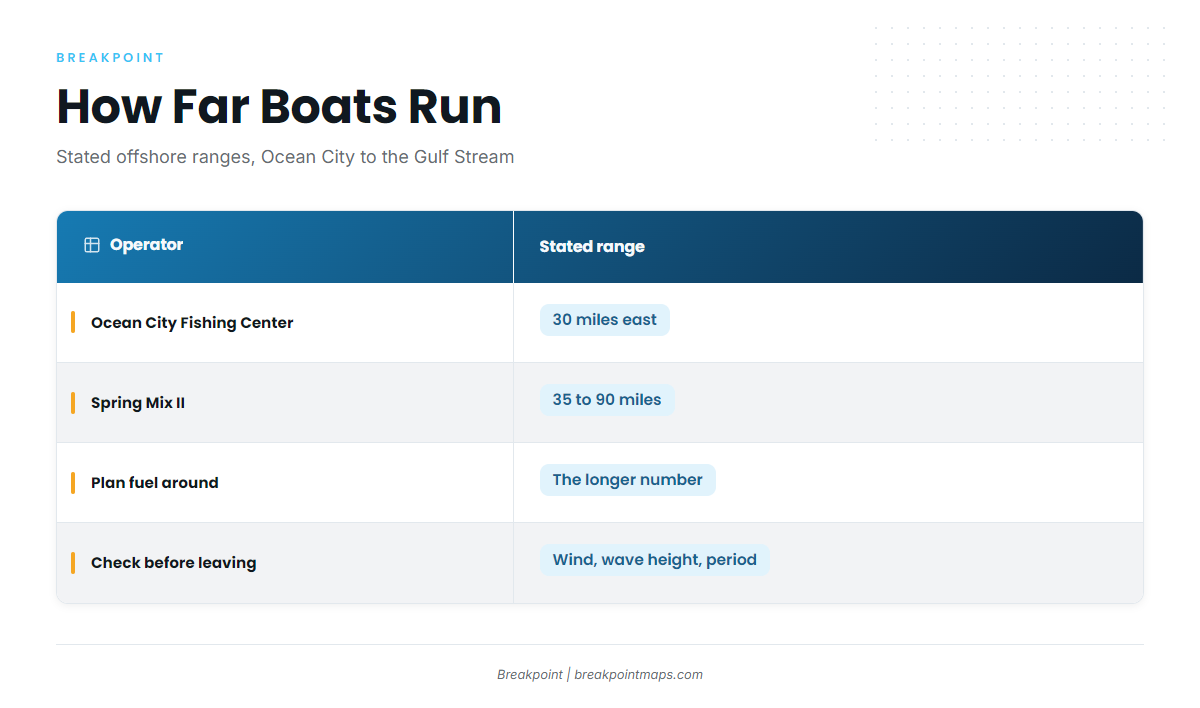Viewport: 1200px width, 708px height.
Task: Click the BREAKPOINT brand label above the title
Action: (x=110, y=58)
